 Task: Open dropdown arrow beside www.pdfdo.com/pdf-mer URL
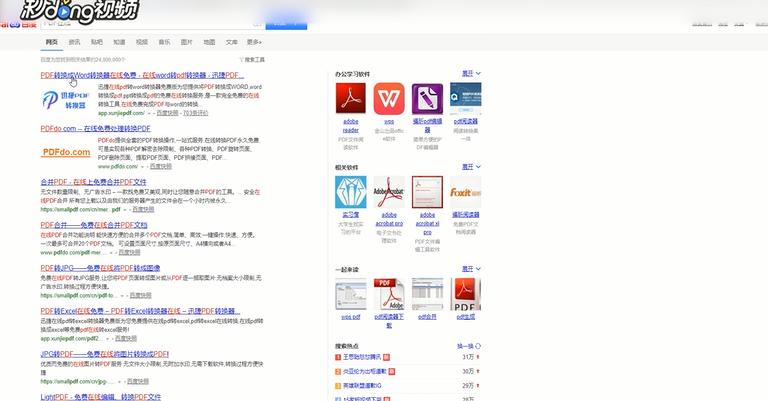[x=111, y=253]
